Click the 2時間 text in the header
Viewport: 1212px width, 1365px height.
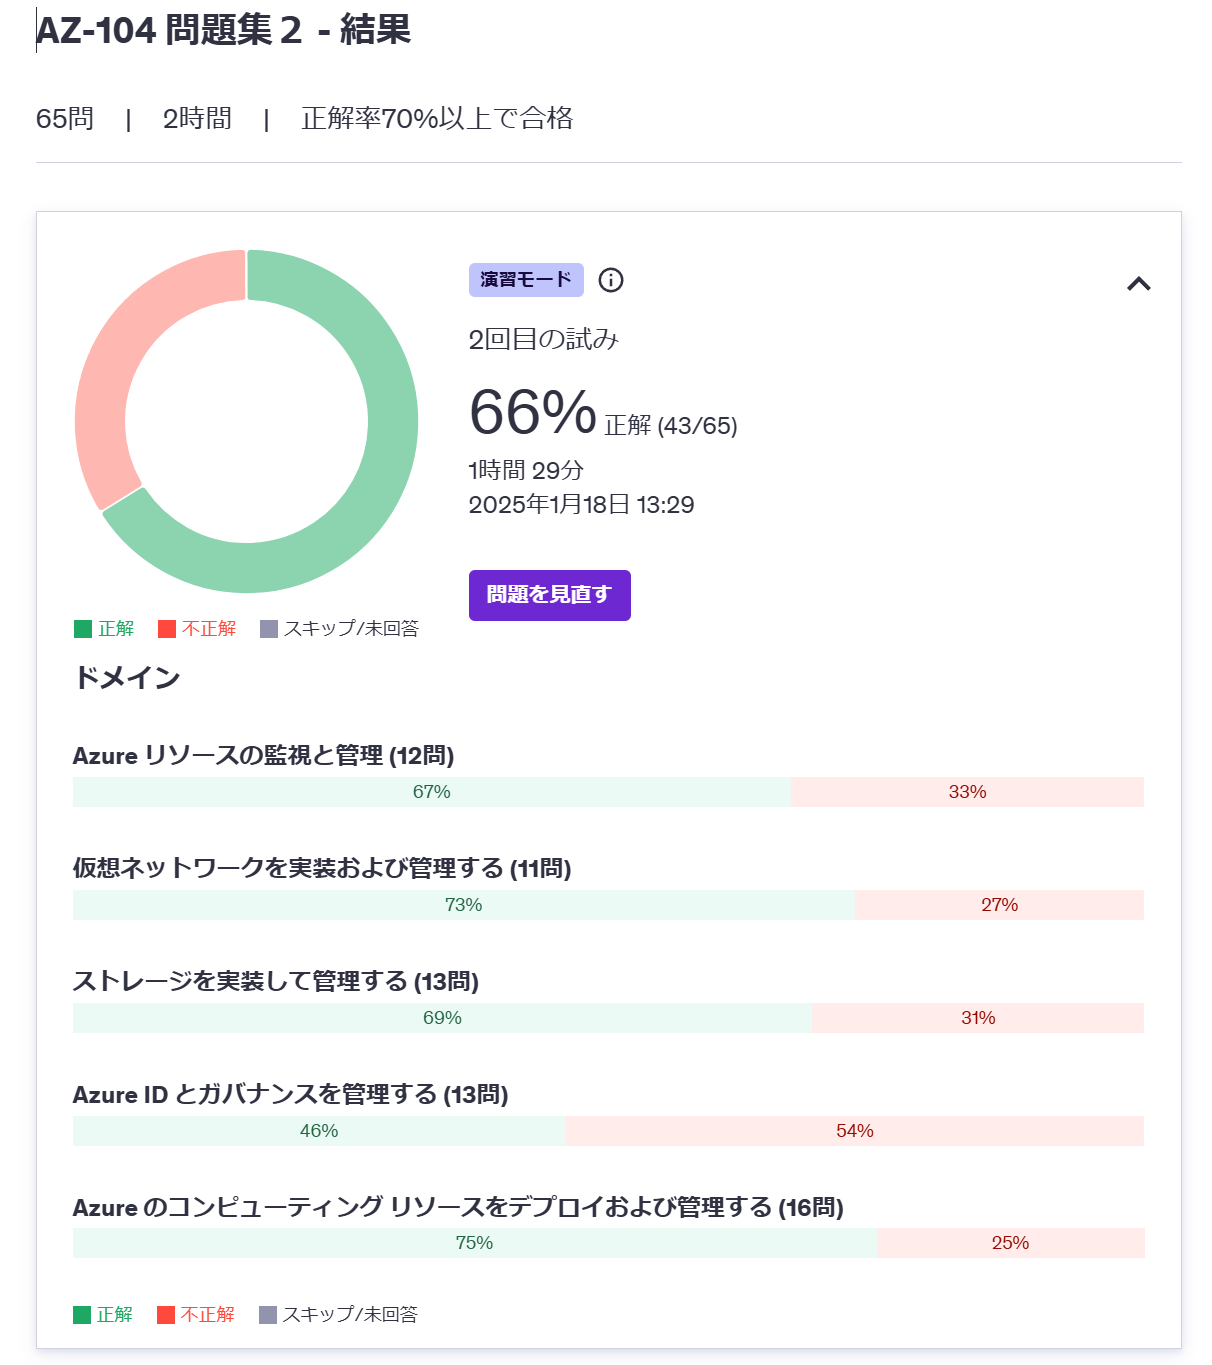pyautogui.click(x=197, y=119)
